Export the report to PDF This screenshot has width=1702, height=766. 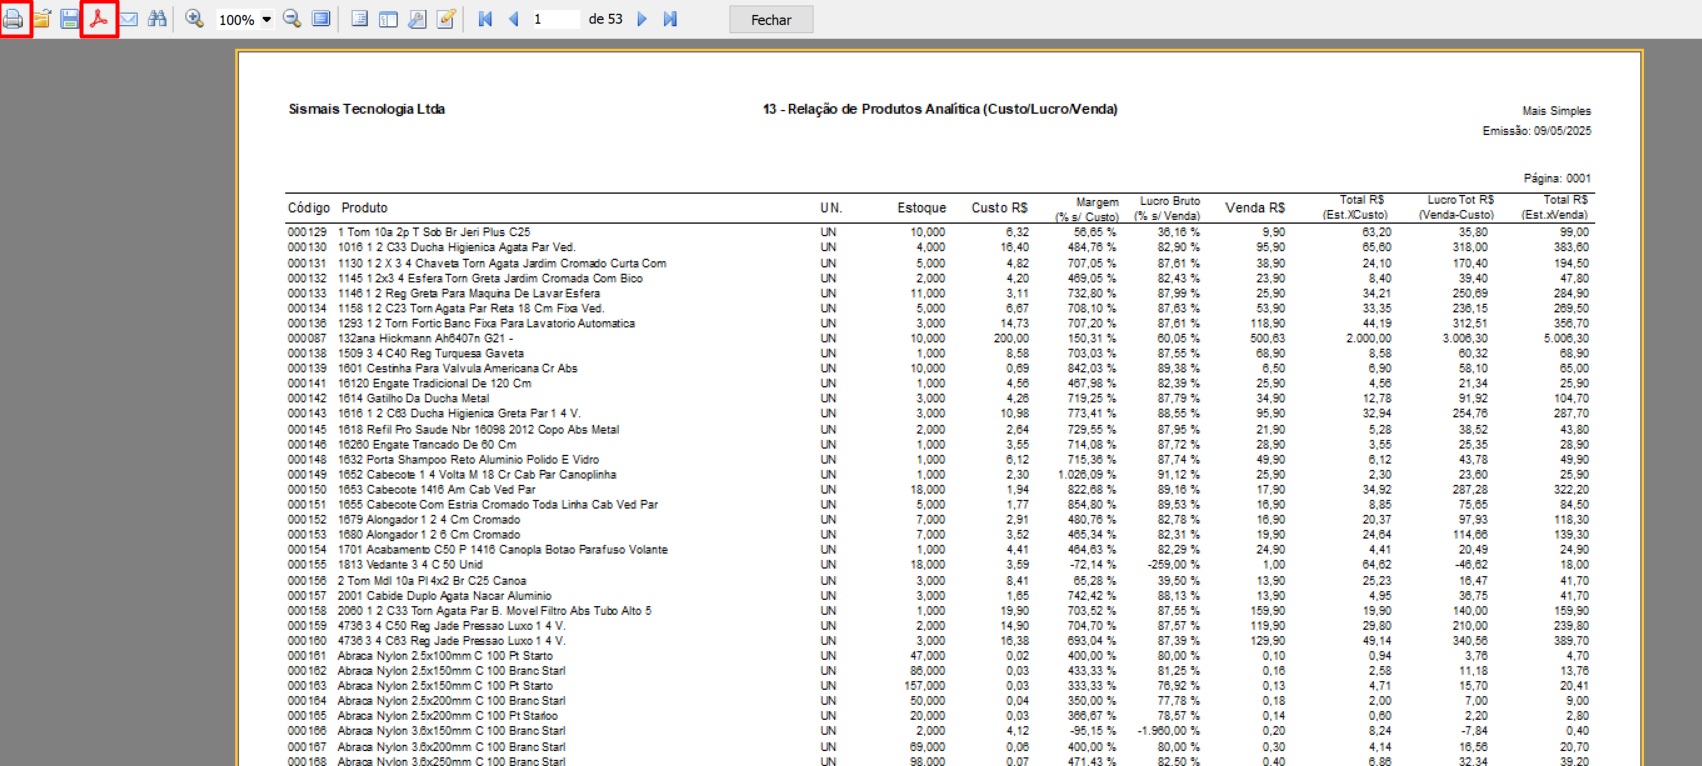point(99,19)
